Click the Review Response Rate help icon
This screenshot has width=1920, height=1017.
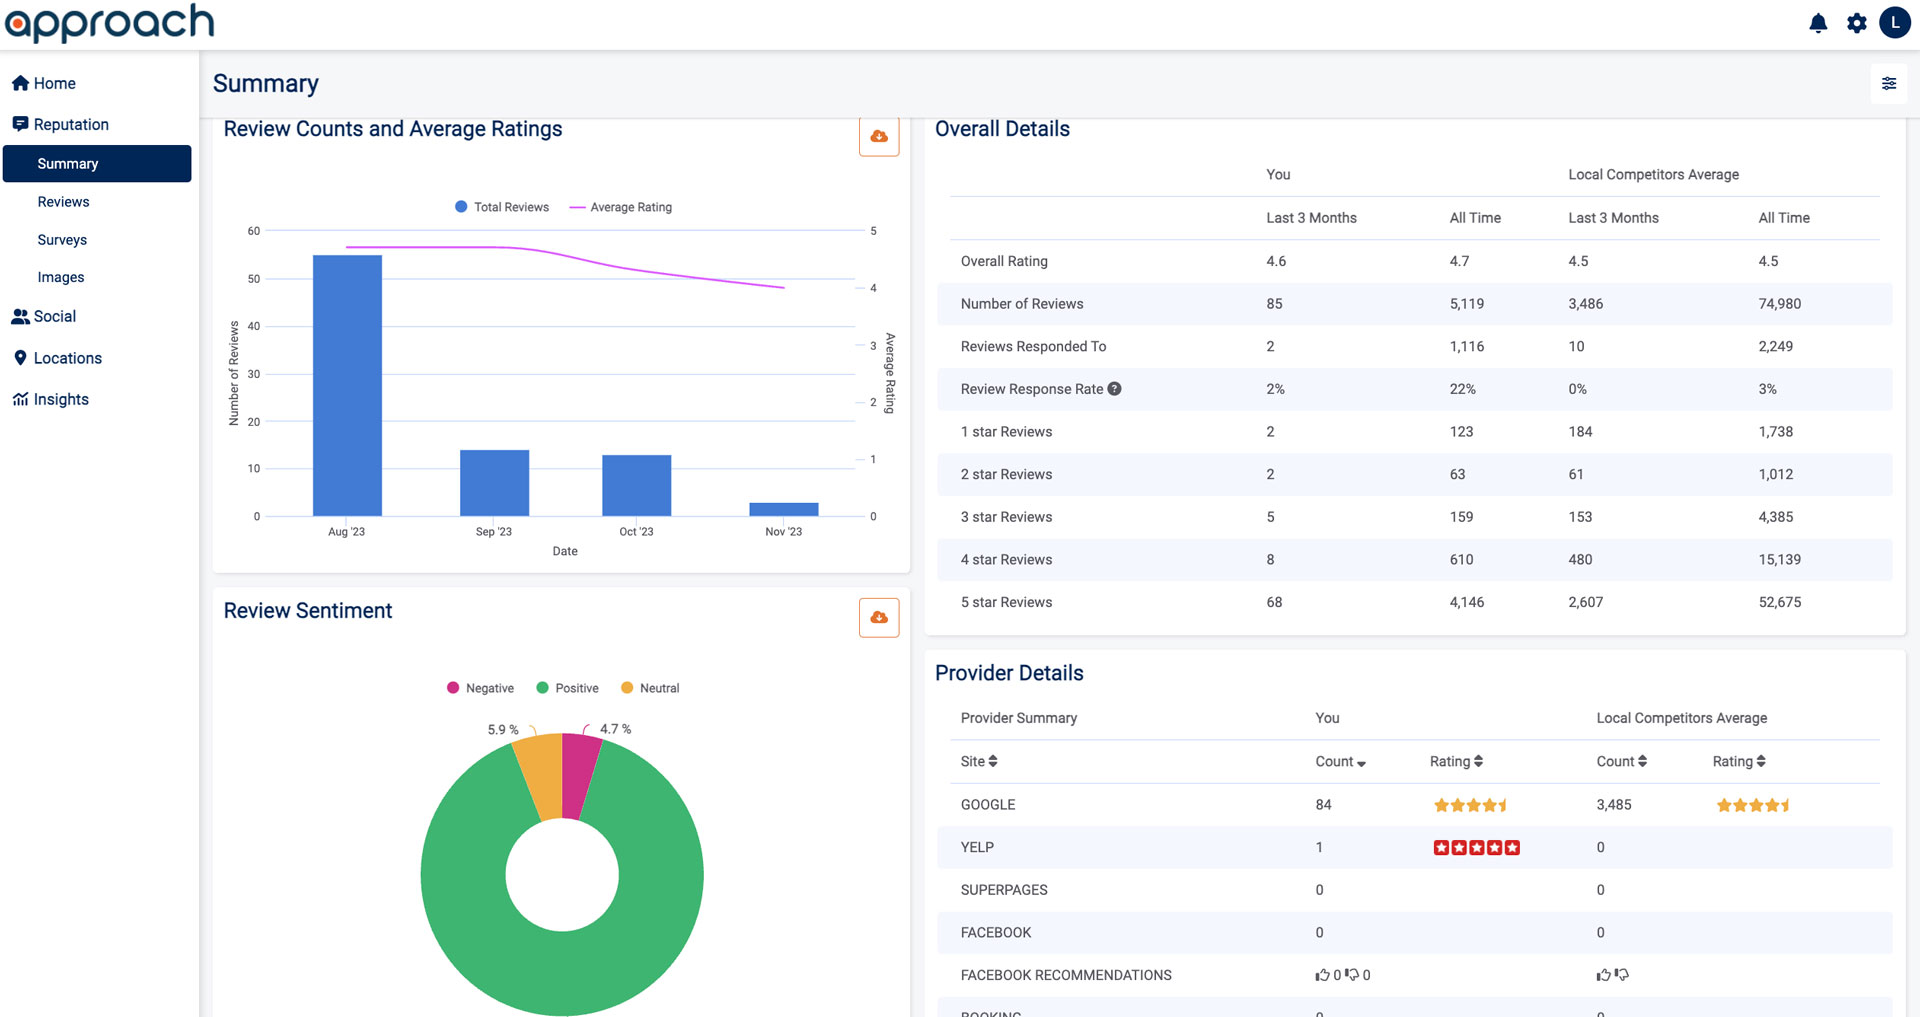tap(1114, 389)
